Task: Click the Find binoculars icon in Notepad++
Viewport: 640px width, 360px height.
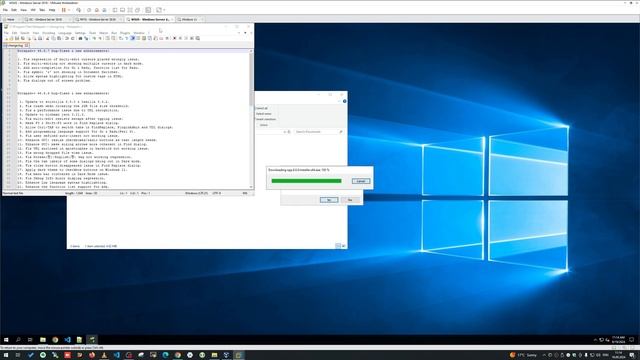Action: coord(80,38)
